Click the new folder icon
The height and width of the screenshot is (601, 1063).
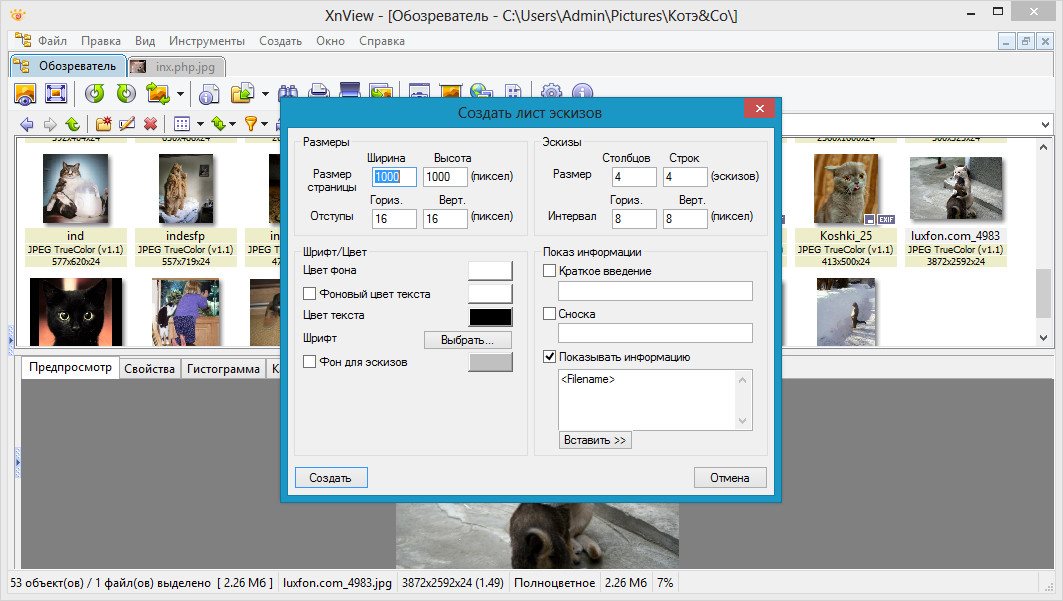pos(103,124)
